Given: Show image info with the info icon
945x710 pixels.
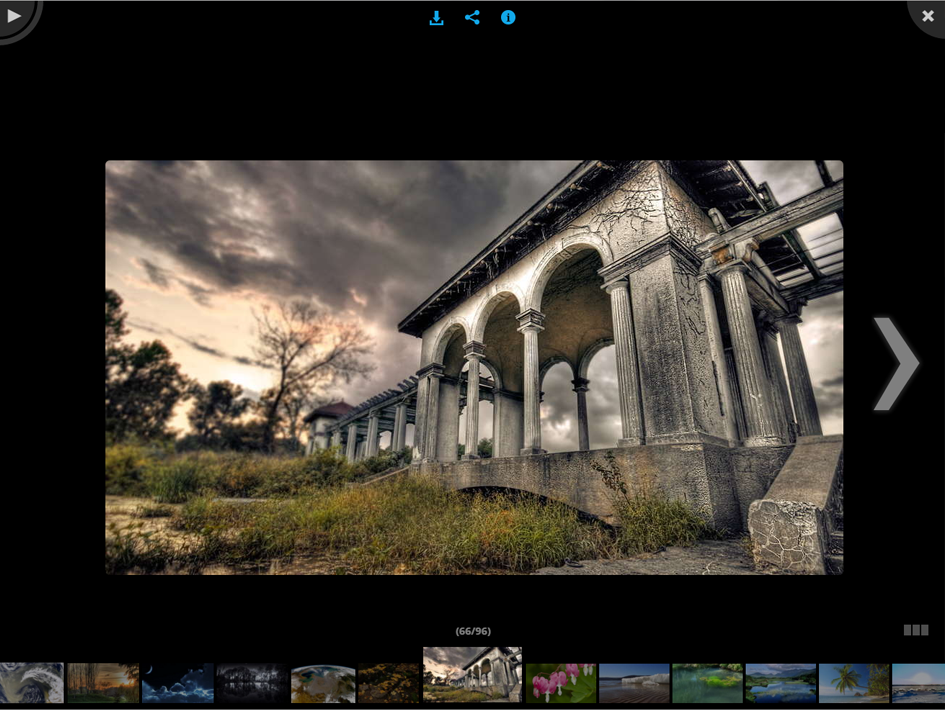Looking at the screenshot, I should coord(508,17).
